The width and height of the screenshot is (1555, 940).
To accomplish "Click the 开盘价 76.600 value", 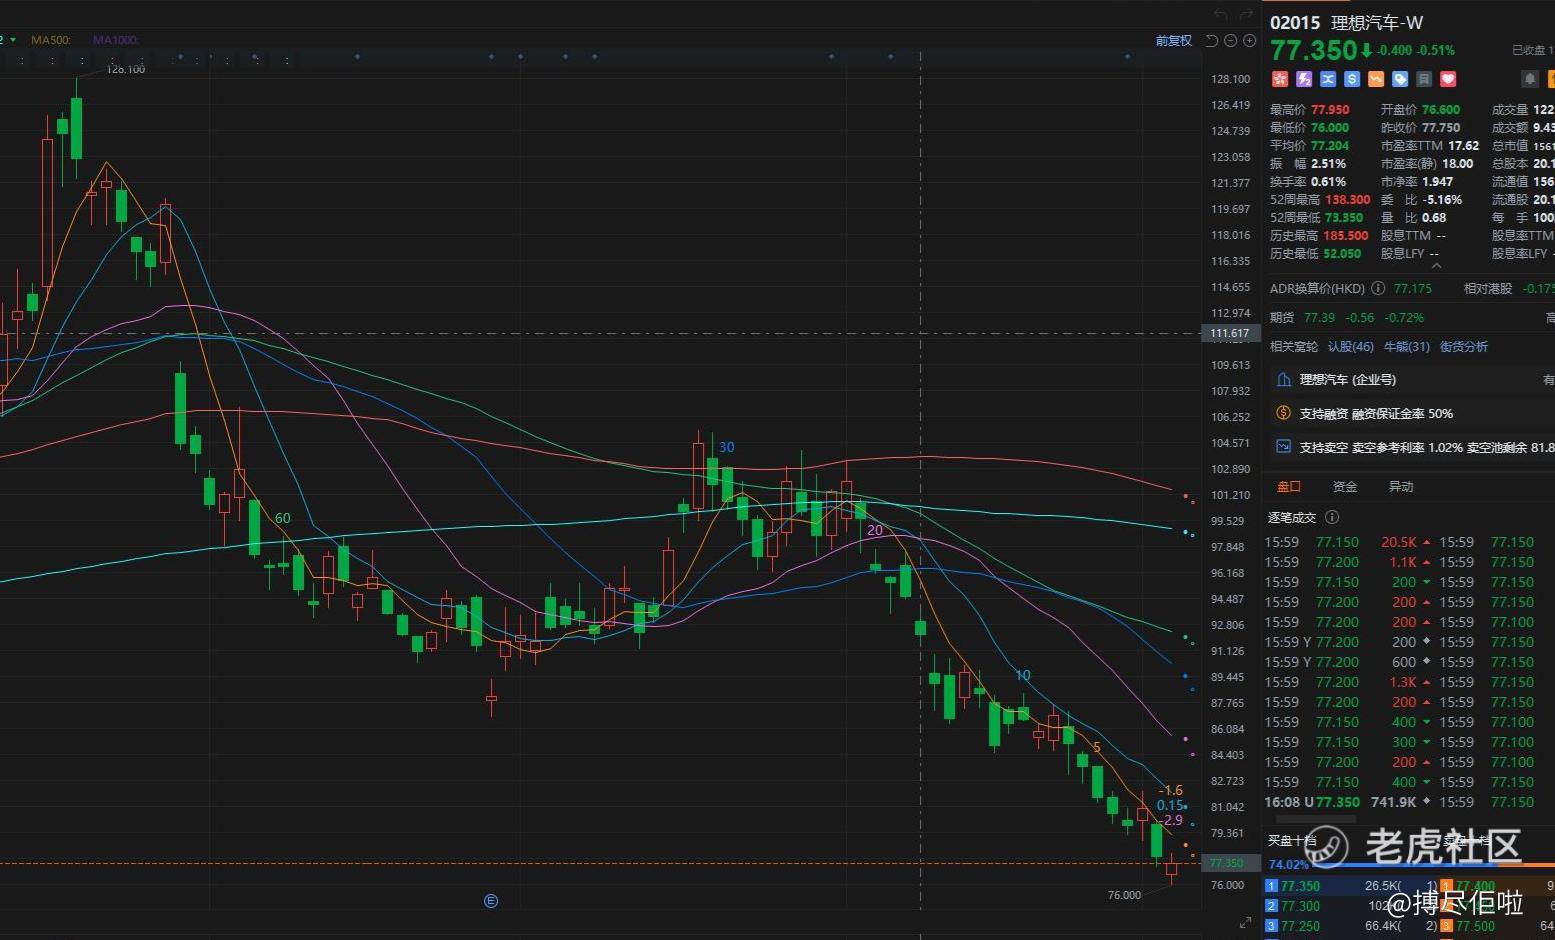I will pyautogui.click(x=1441, y=110).
